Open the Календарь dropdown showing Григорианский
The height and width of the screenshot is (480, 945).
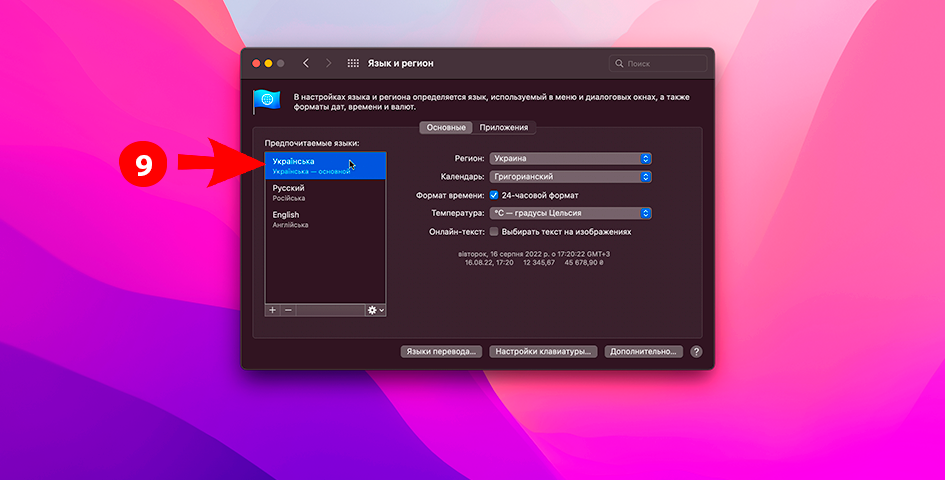570,177
